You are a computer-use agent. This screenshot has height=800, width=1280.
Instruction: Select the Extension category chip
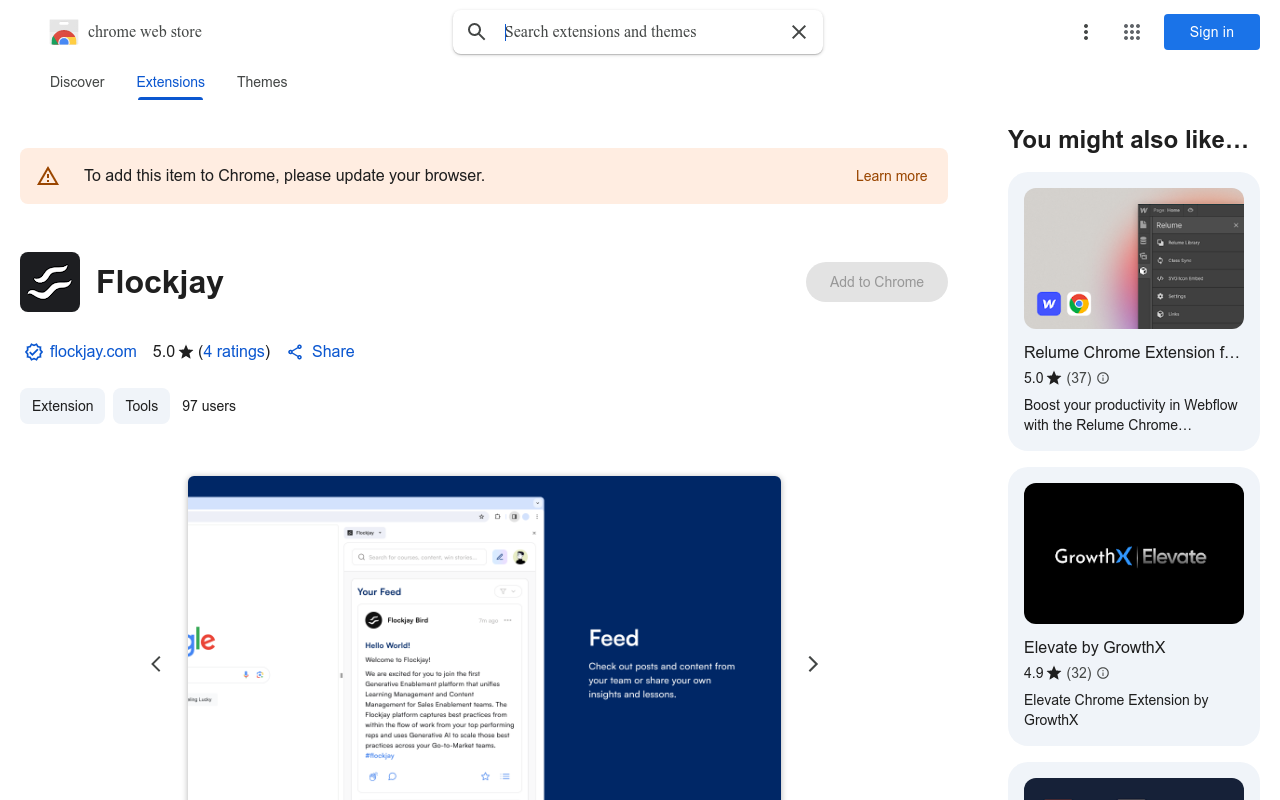(x=62, y=406)
